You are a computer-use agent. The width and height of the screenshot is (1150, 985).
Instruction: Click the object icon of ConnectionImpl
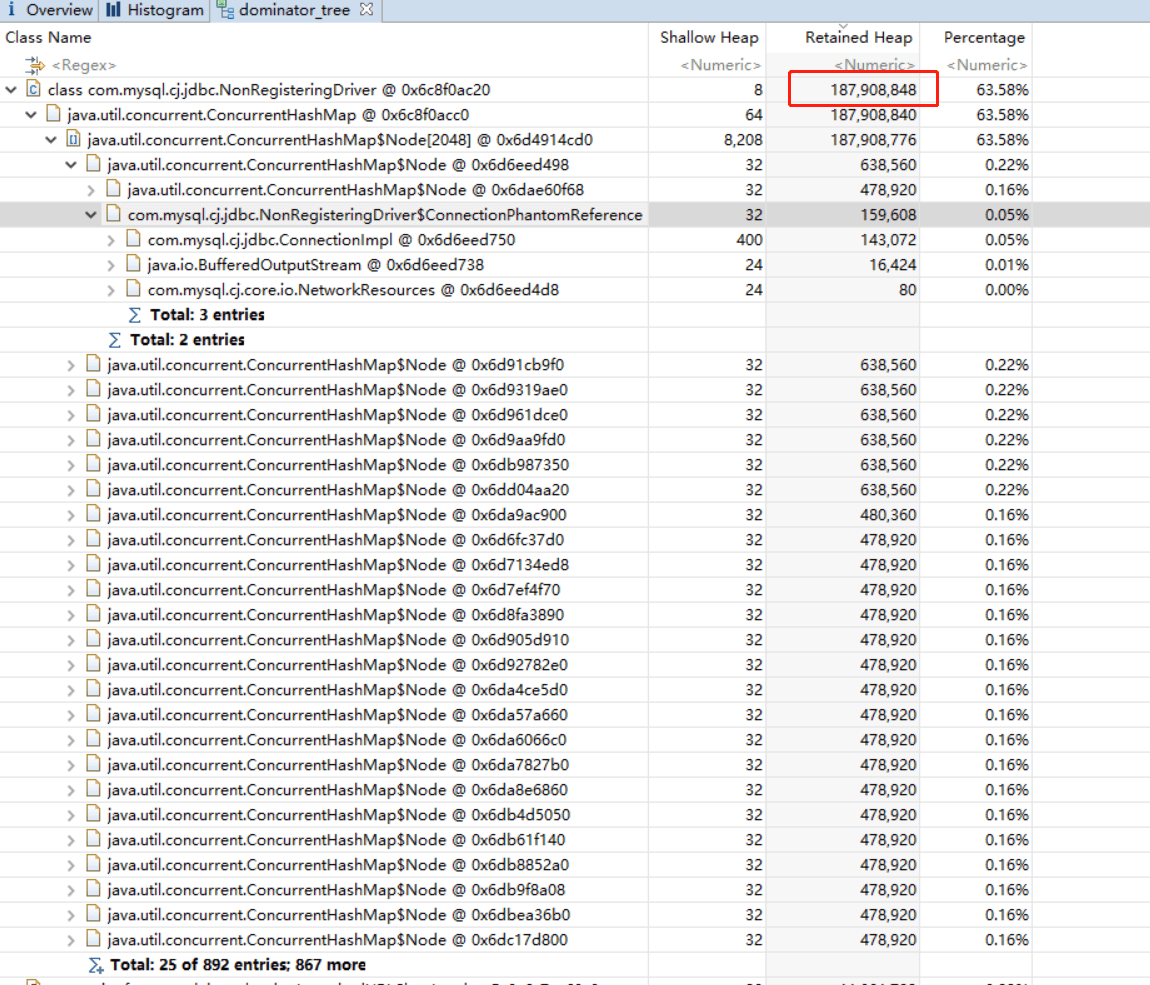coord(133,240)
